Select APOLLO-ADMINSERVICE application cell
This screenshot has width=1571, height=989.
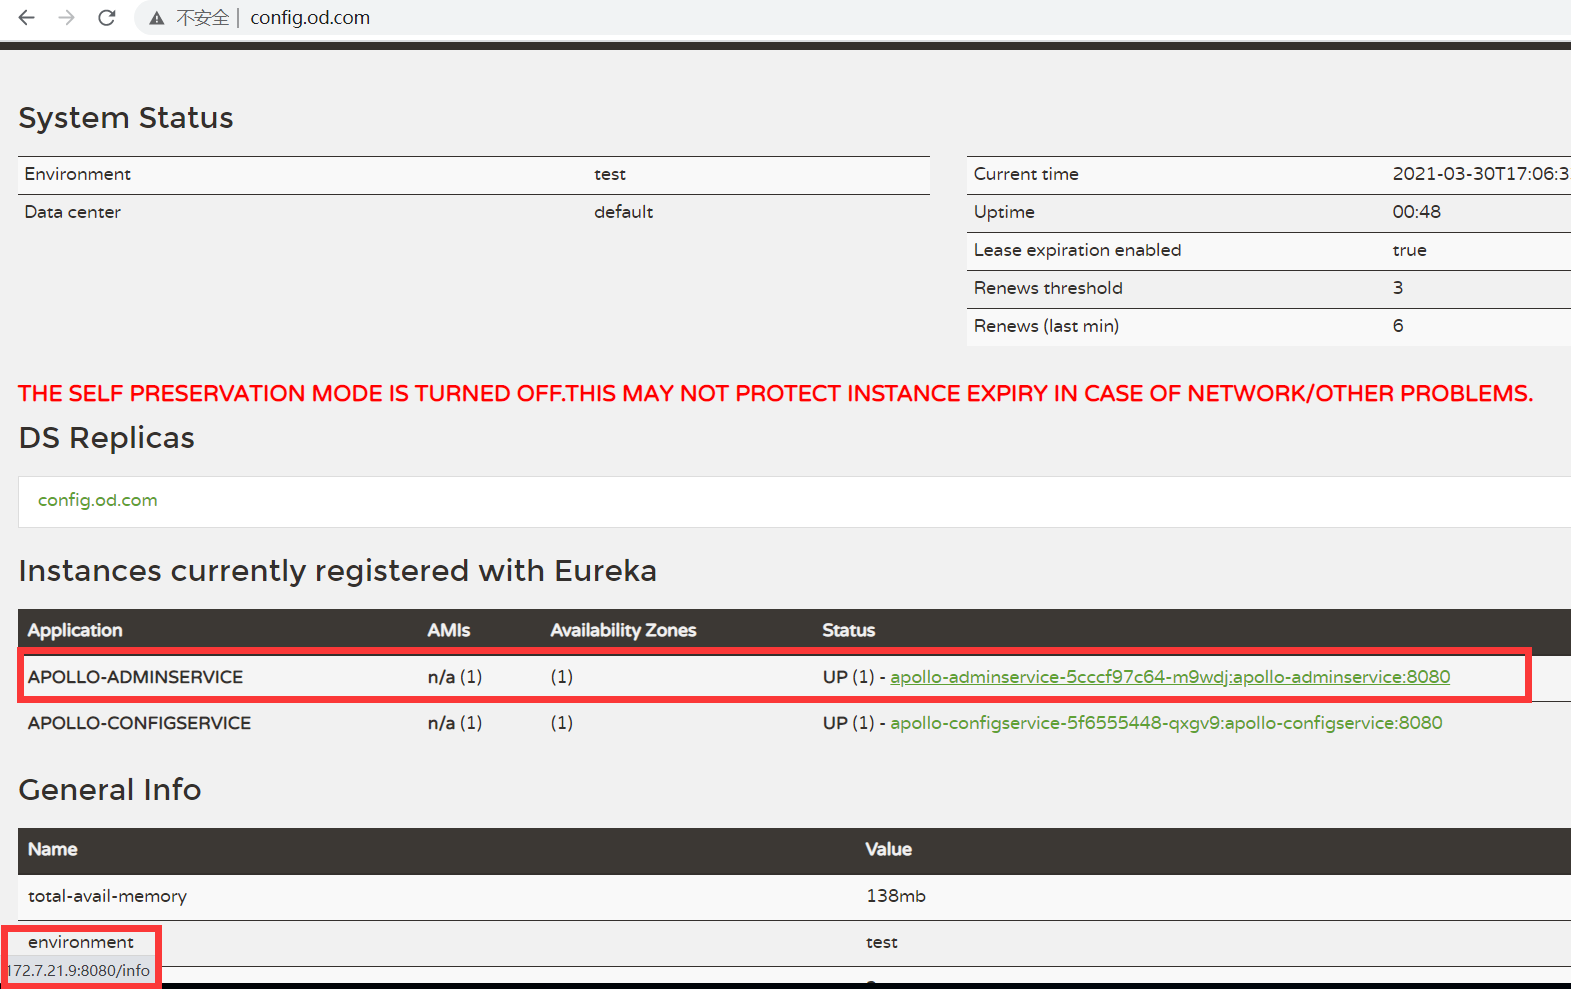point(135,677)
